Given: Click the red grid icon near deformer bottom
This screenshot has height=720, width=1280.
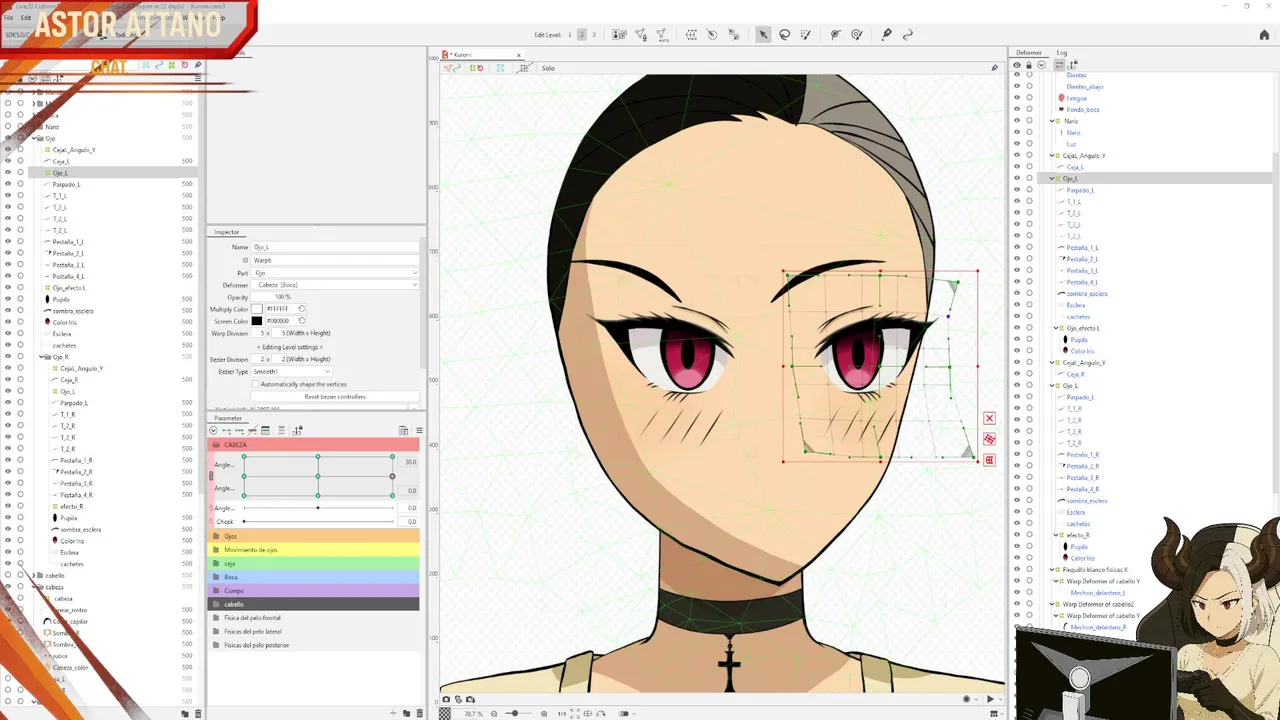Looking at the screenshot, I should [989, 460].
